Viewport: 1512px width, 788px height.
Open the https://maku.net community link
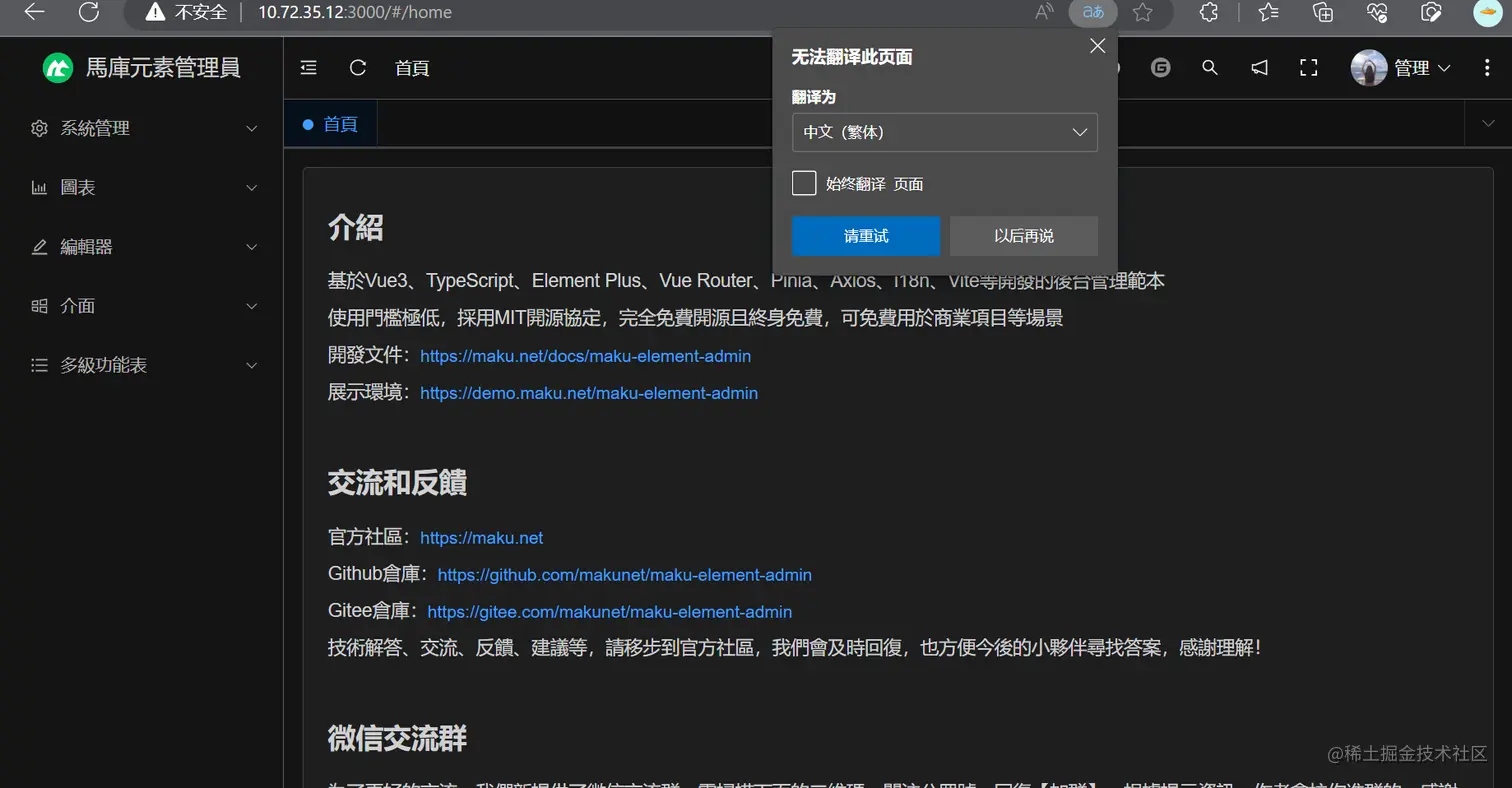point(481,538)
